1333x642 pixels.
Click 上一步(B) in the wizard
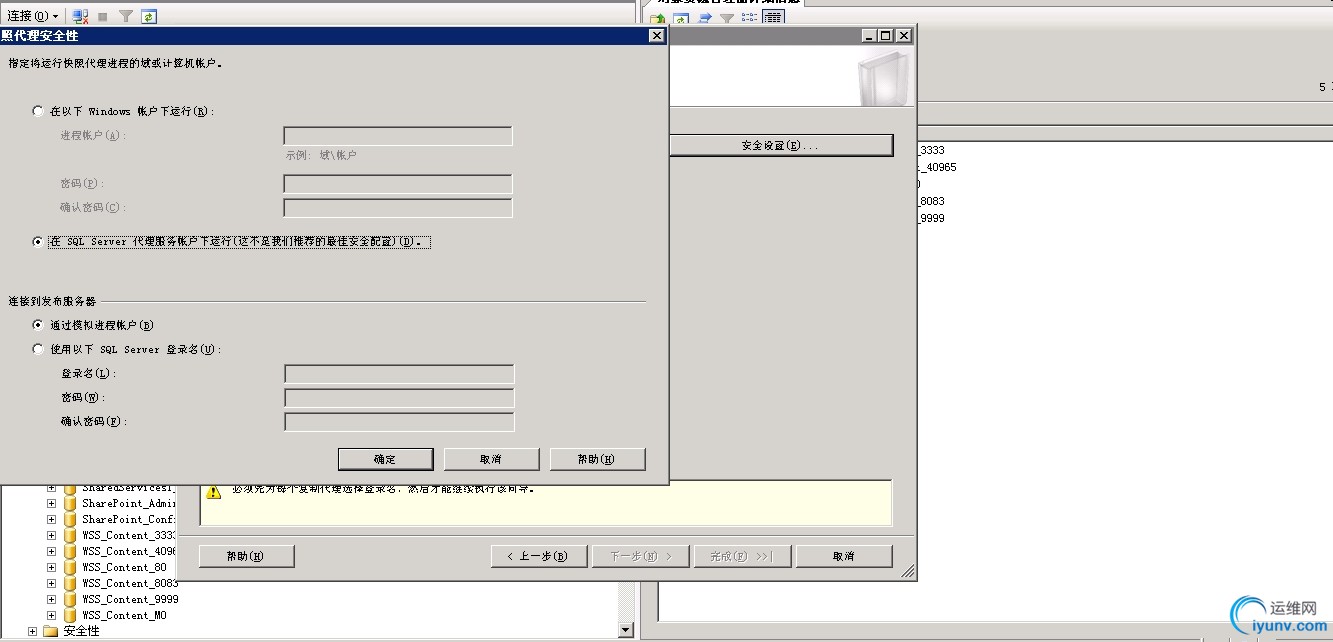(537, 556)
